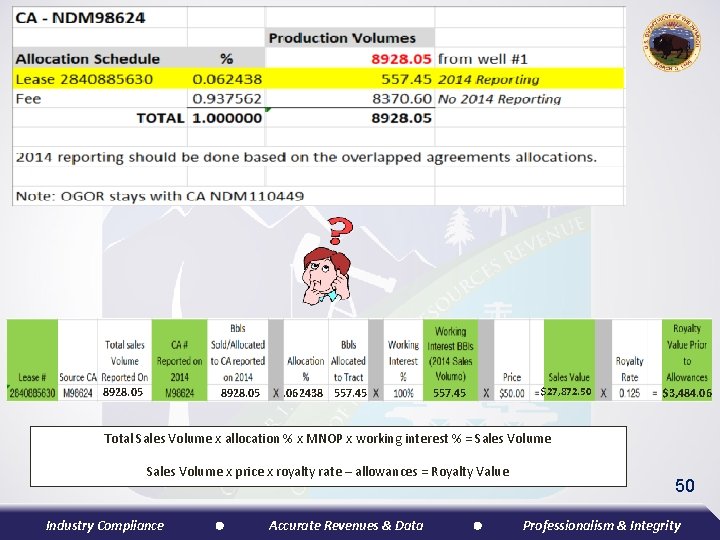This screenshot has height=540, width=720.
Task: Click the 1.000000 total percentage cell
Action: pyautogui.click(x=227, y=118)
